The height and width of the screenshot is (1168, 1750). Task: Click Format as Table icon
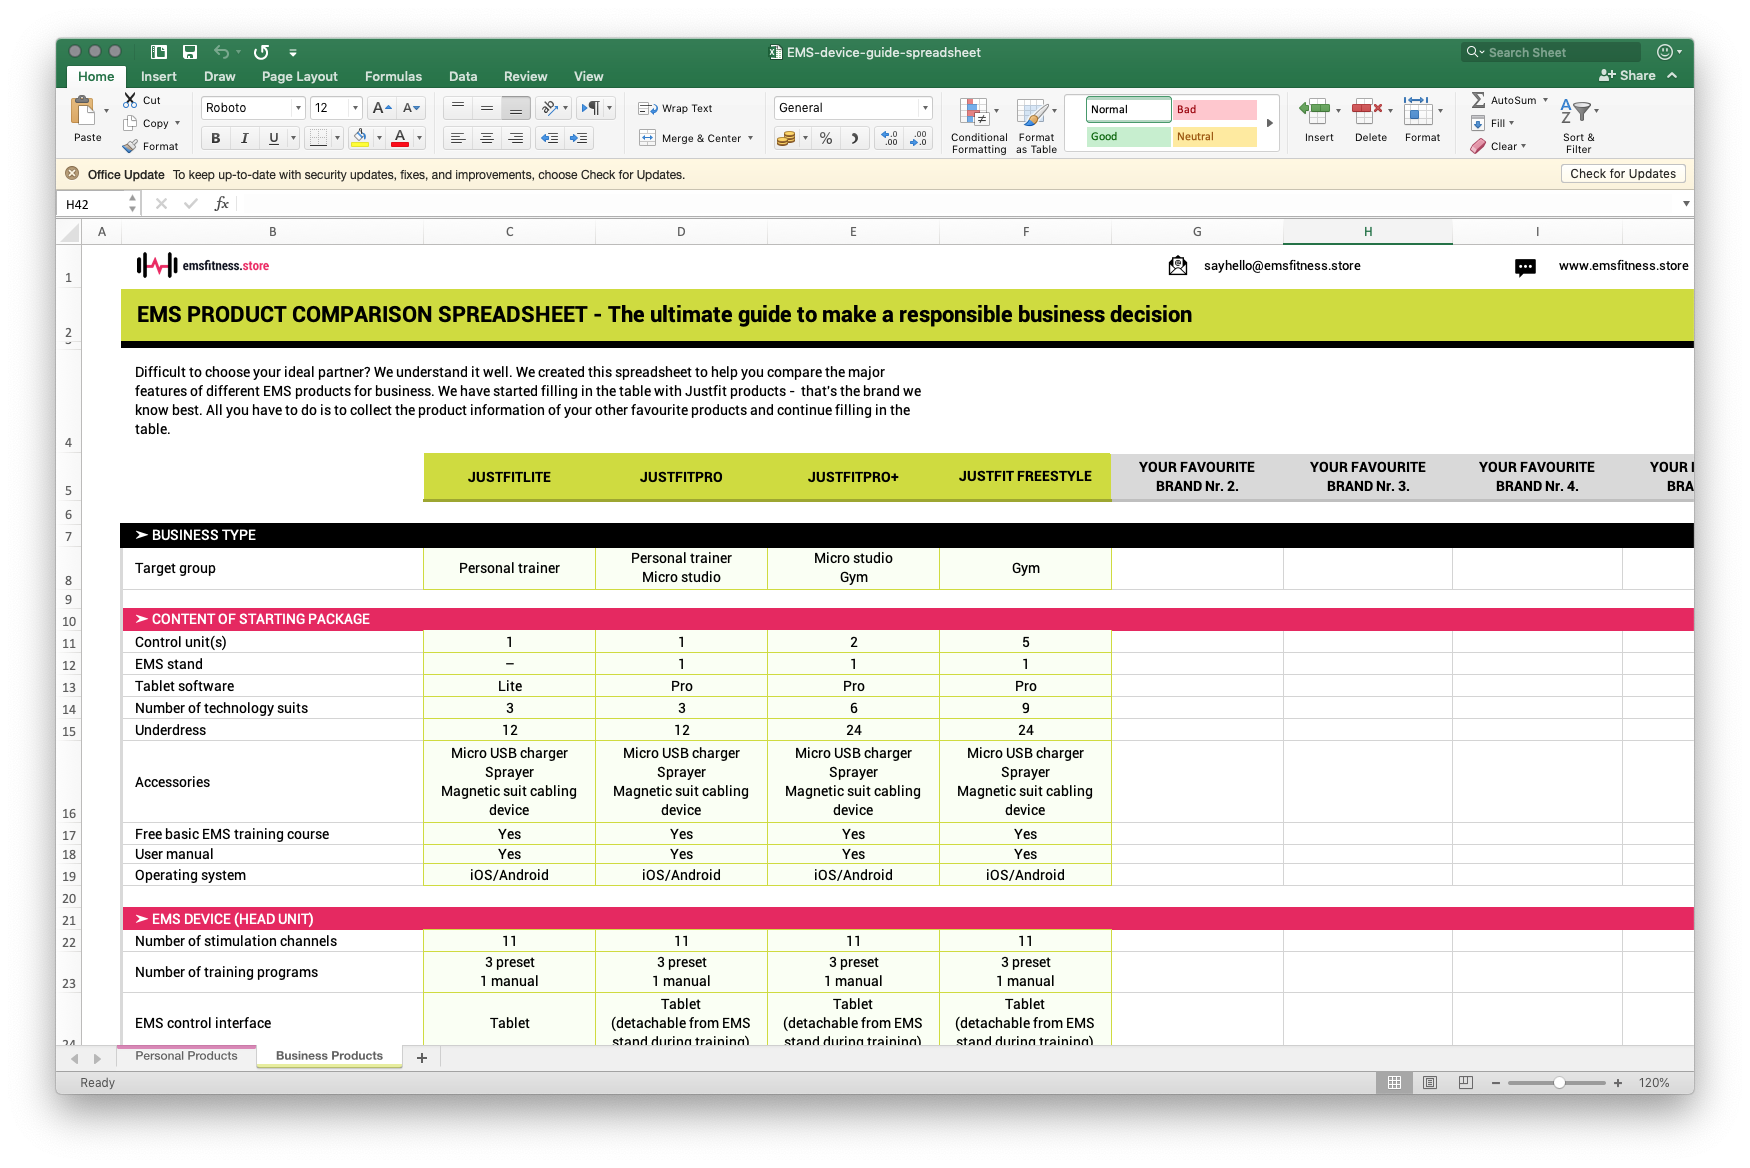pyautogui.click(x=1032, y=113)
